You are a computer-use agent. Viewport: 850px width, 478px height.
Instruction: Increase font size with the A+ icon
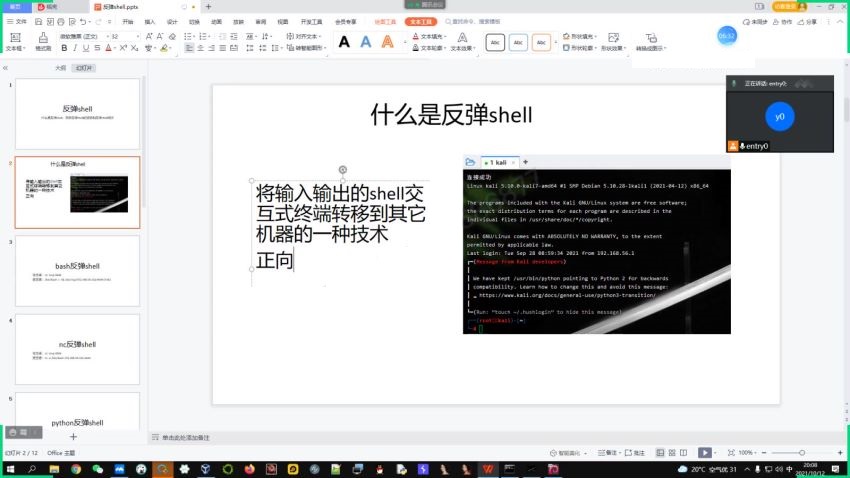pos(149,36)
